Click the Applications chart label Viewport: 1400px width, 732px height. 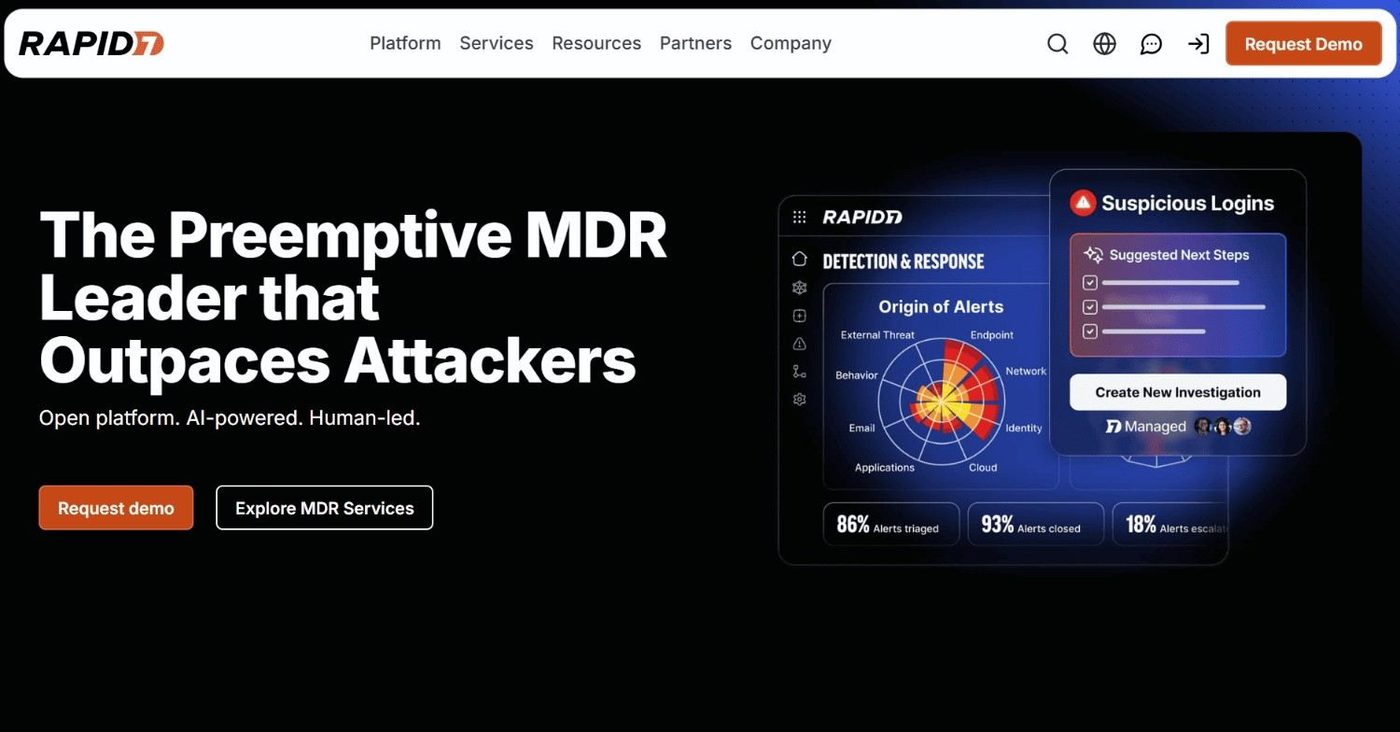coord(885,467)
